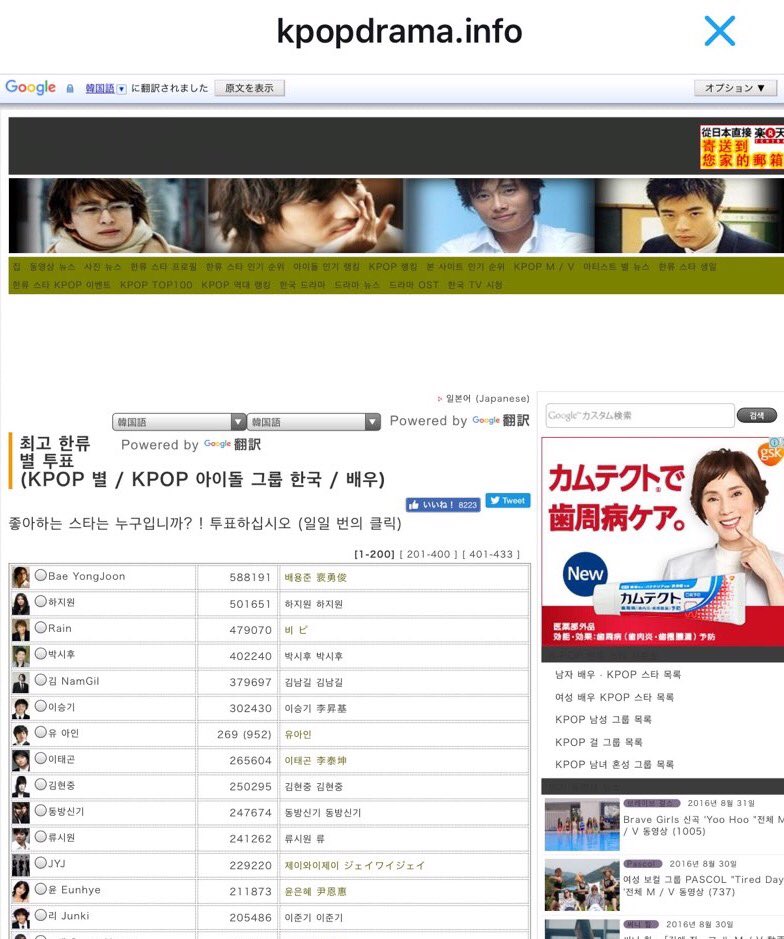Select the 이태곤 radio button
Image resolution: width=784 pixels, height=939 pixels.
pyautogui.click(x=41, y=758)
